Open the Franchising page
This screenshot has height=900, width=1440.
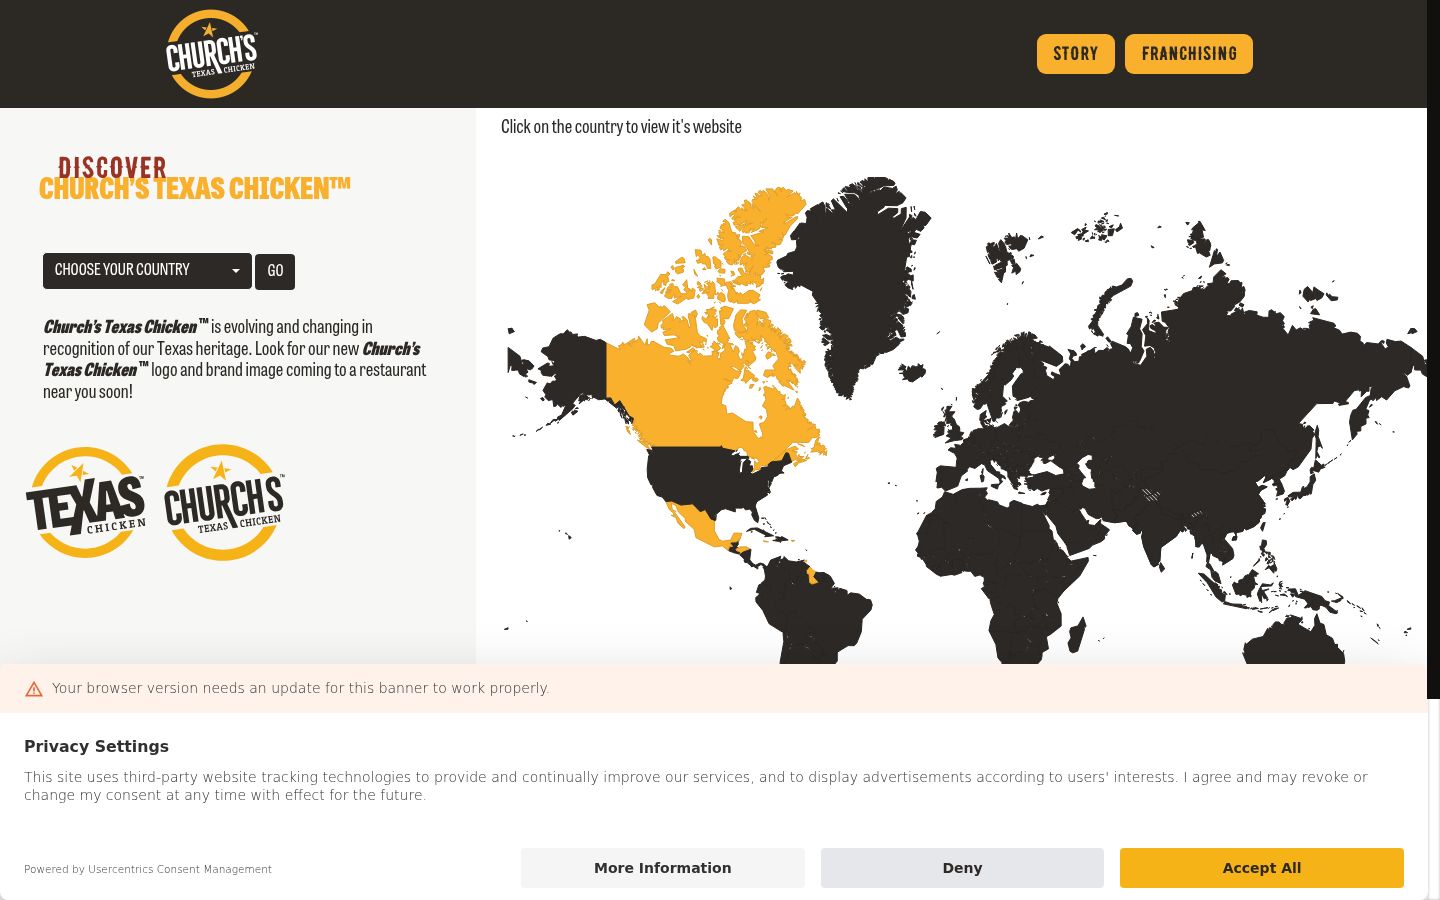[1188, 54]
